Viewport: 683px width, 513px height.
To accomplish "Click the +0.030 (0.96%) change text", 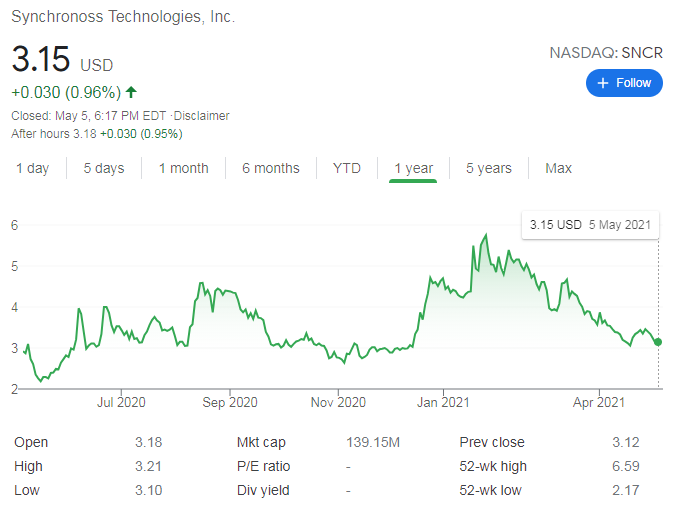I will (x=66, y=92).
